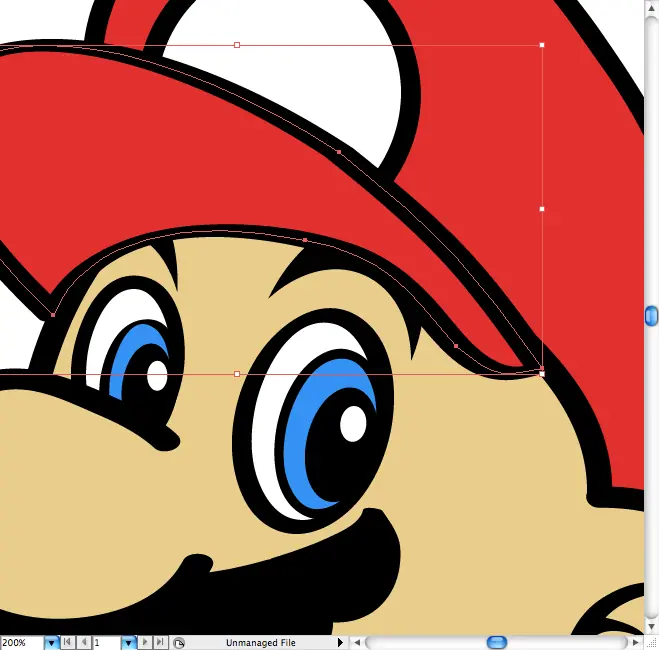
Task: Click the vertical scrollbar thumb
Action: [651, 316]
